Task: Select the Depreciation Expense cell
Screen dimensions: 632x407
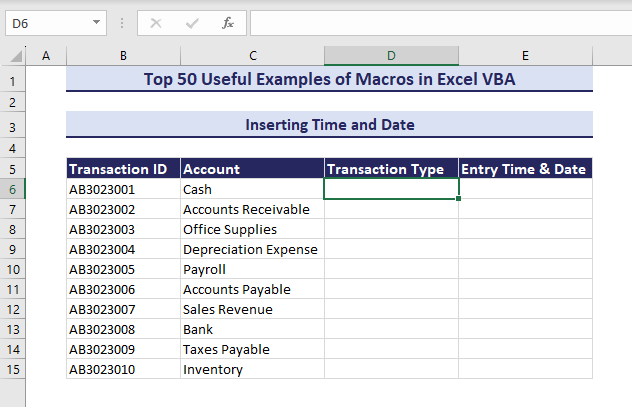Action: pyautogui.click(x=252, y=249)
